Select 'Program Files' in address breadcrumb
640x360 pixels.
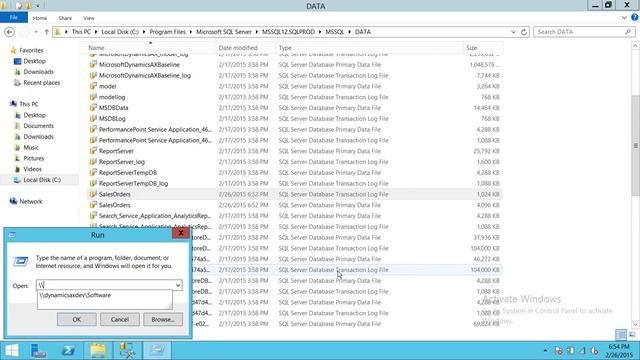(x=167, y=32)
